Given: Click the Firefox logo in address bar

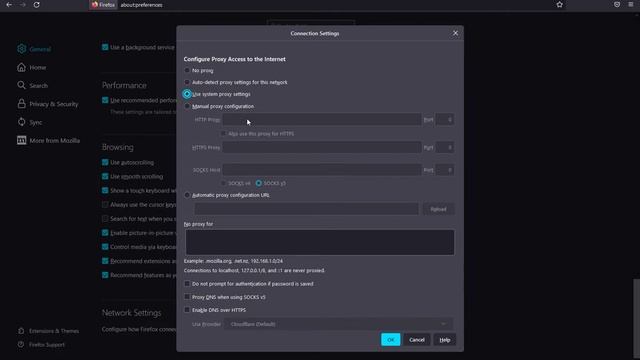Looking at the screenshot, I should [95, 5].
